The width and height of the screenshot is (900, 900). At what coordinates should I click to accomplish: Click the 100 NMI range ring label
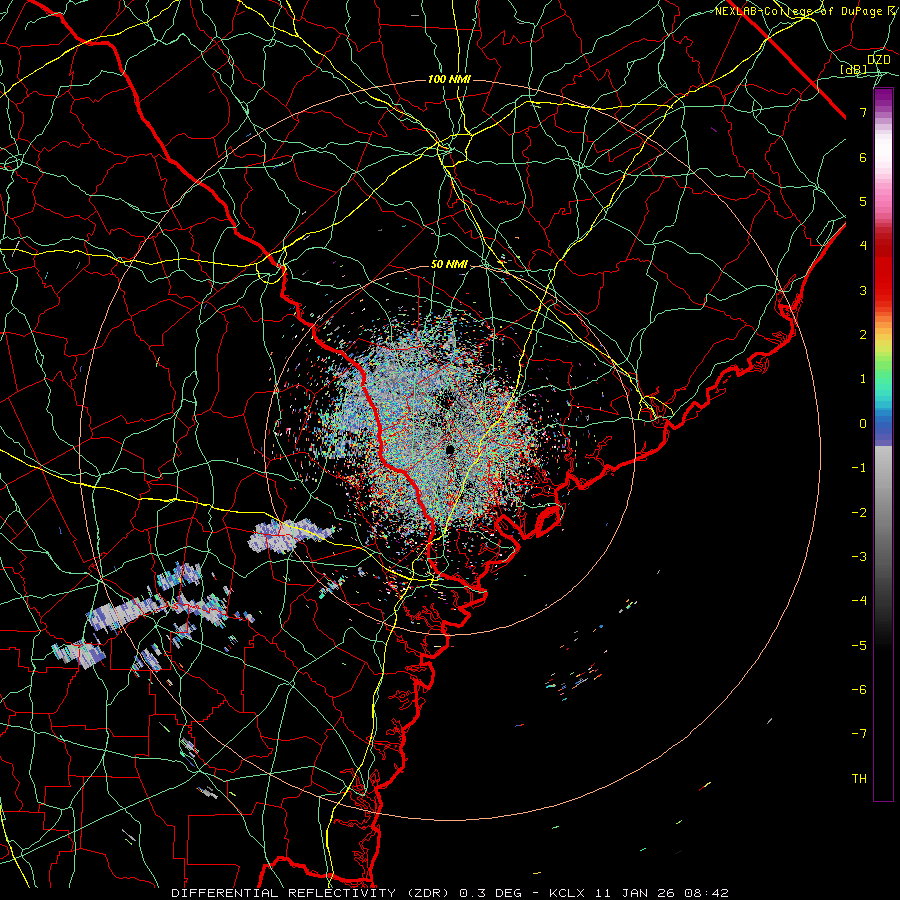pos(449,79)
